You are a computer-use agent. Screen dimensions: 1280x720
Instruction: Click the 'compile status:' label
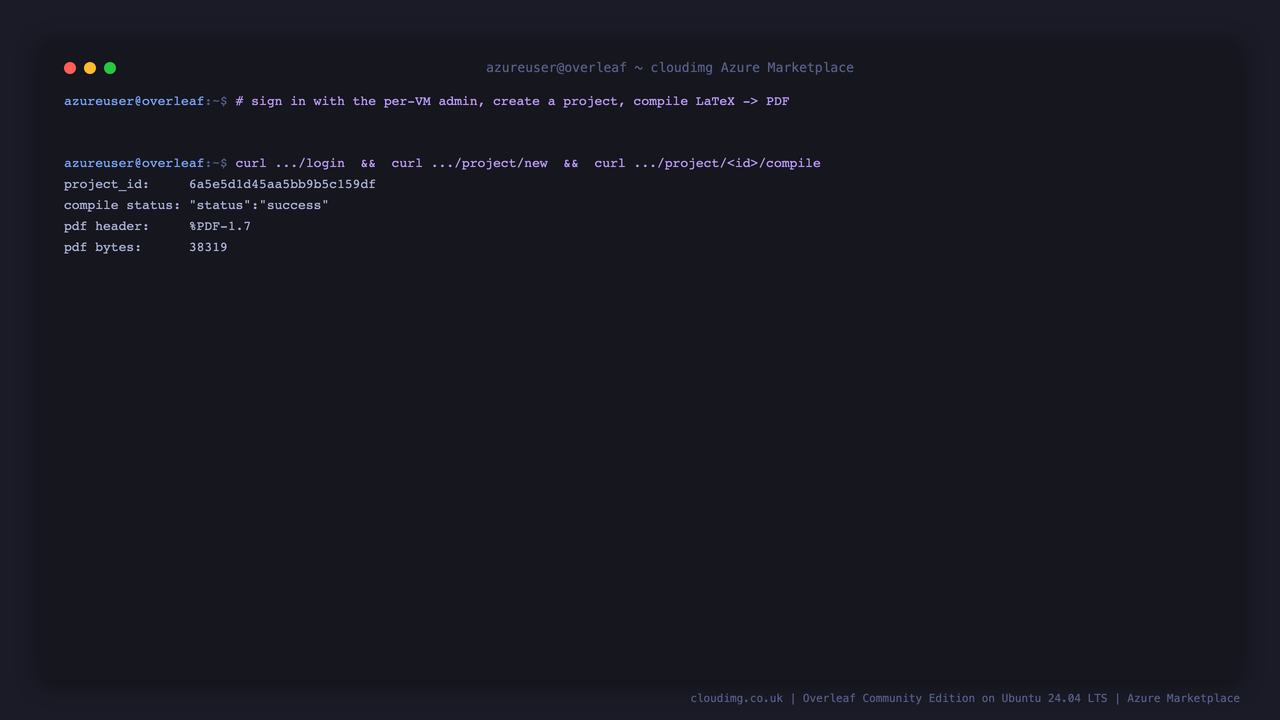122,205
